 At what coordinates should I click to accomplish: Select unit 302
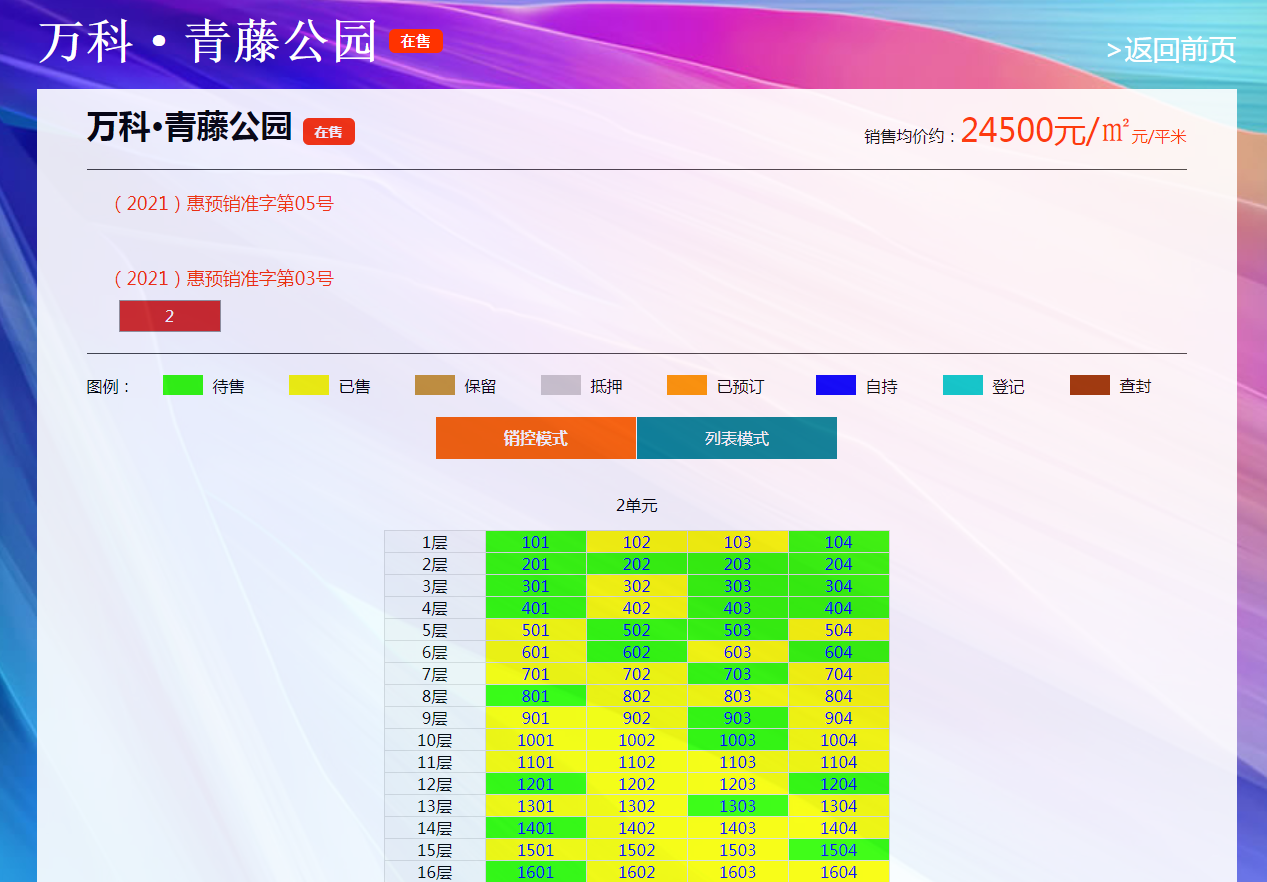click(637, 586)
